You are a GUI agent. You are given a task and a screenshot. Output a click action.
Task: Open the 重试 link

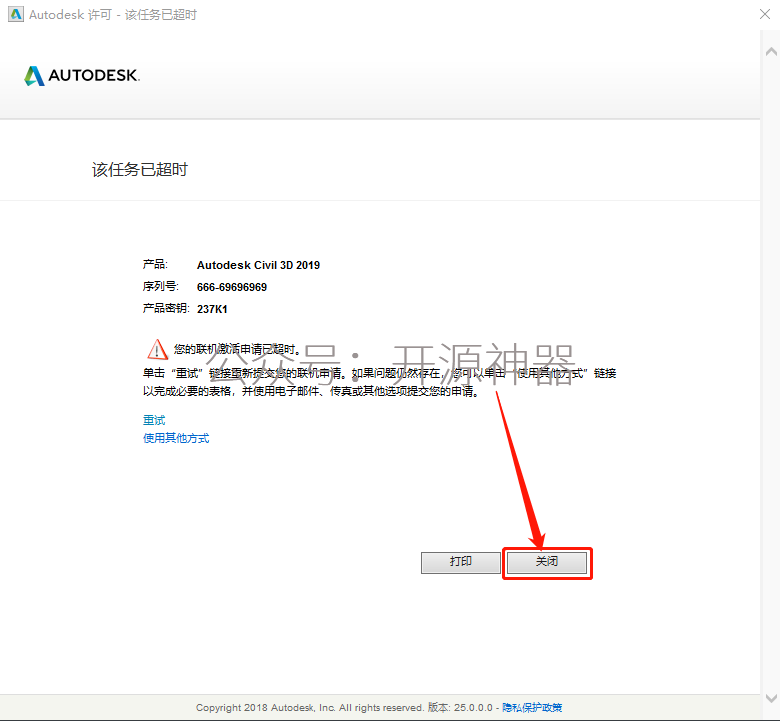154,420
